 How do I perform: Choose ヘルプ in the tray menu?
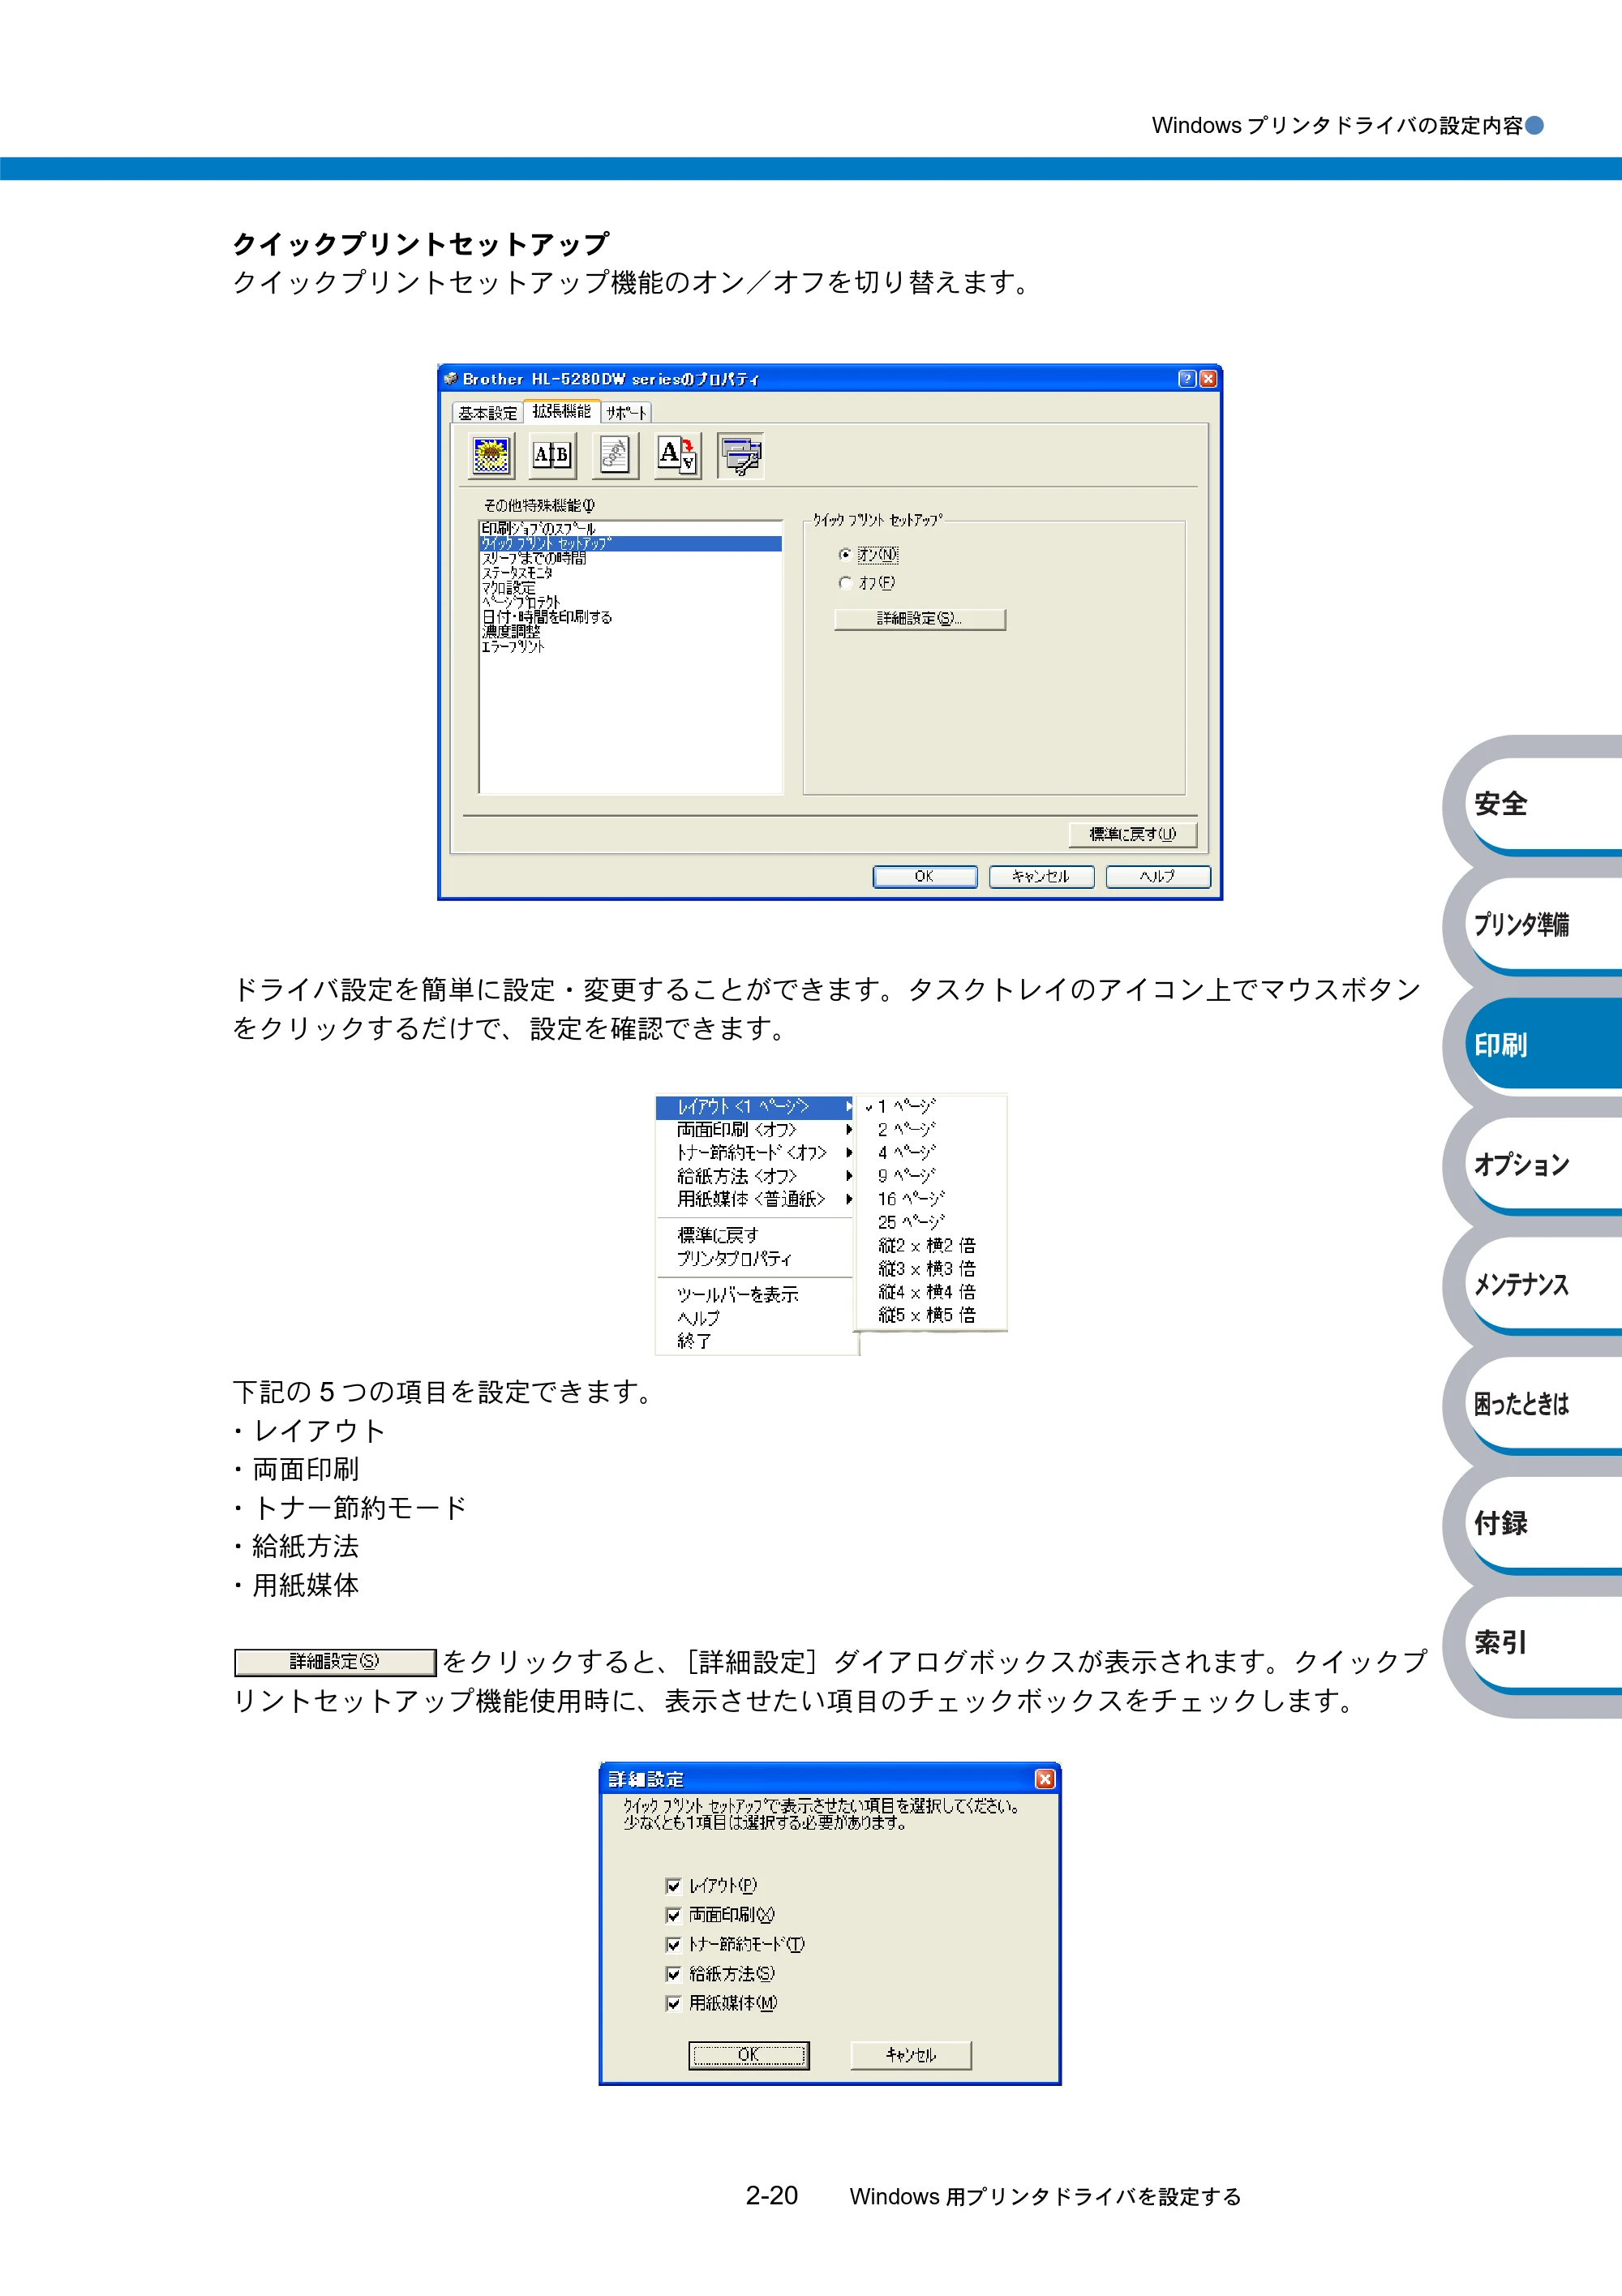click(755, 1318)
